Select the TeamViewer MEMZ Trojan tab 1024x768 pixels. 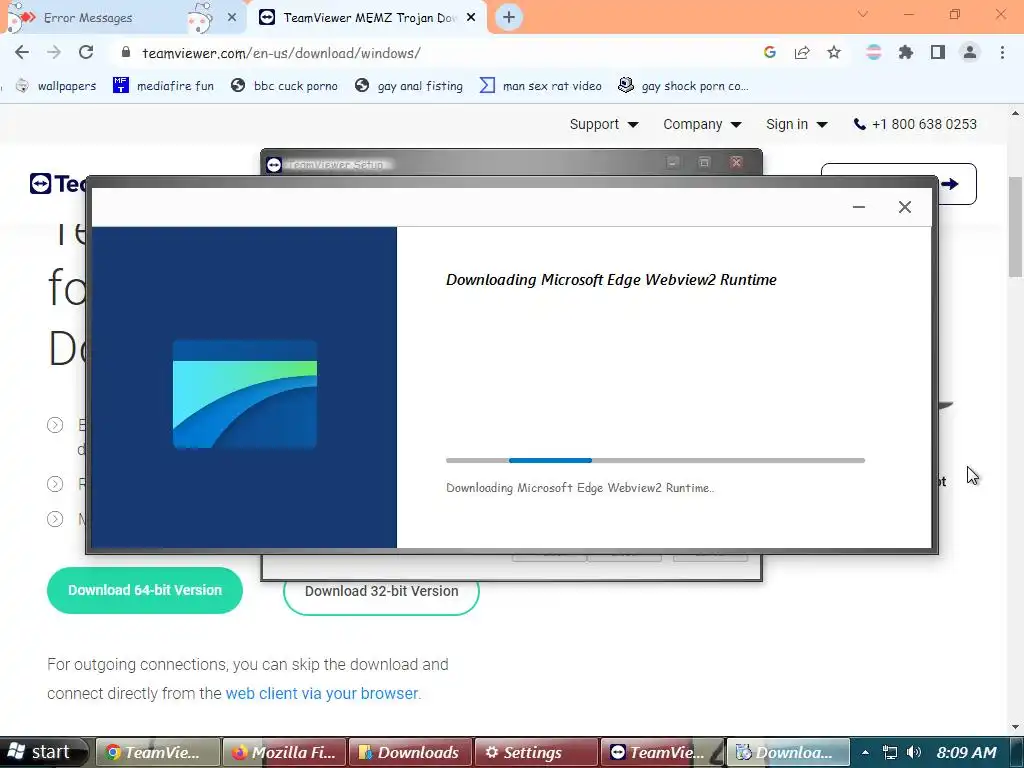(366, 18)
